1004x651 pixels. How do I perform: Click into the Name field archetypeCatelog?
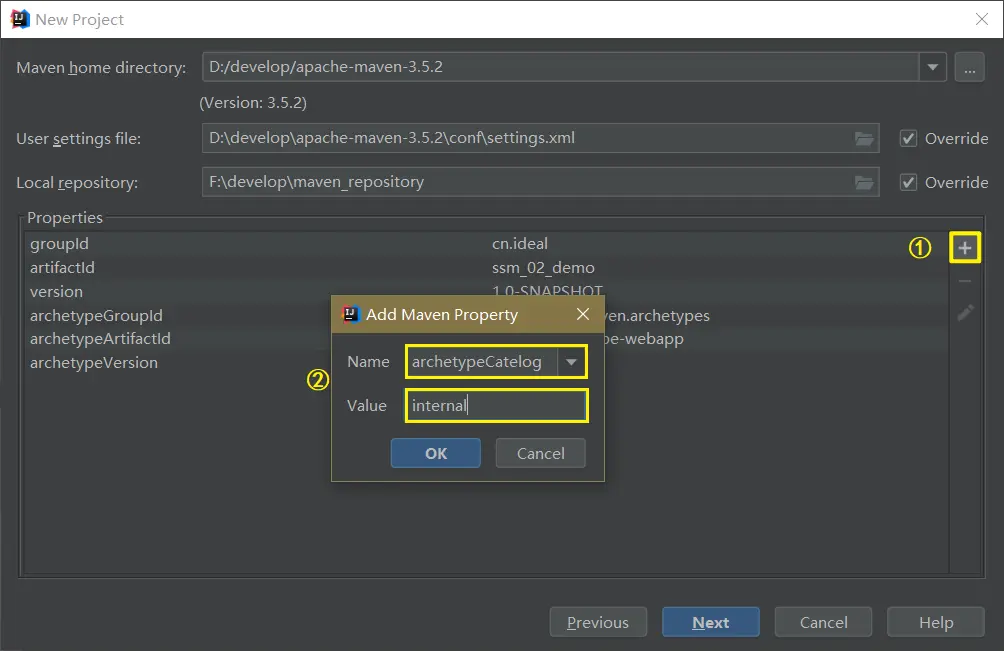click(x=482, y=362)
